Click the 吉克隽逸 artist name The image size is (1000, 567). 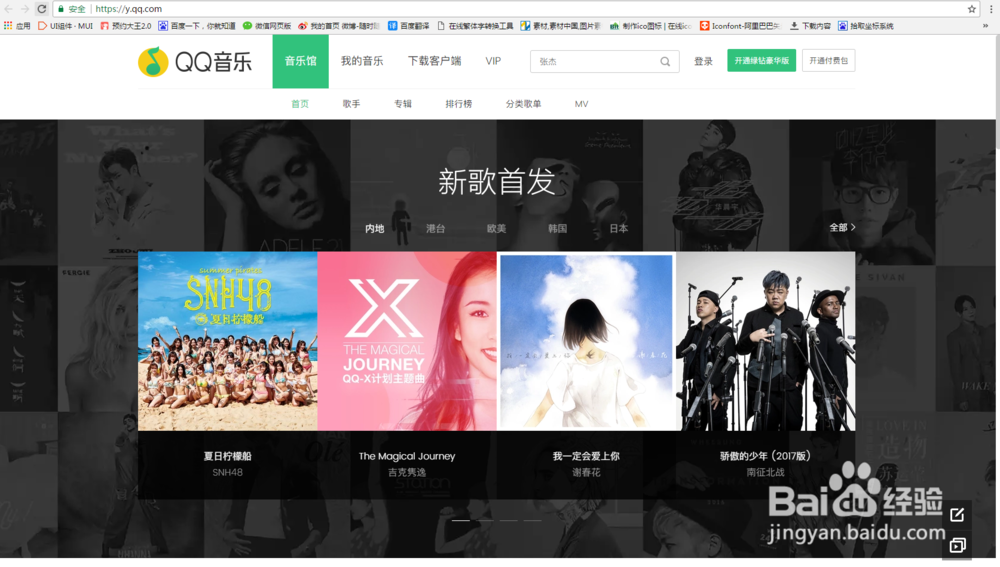(407, 473)
